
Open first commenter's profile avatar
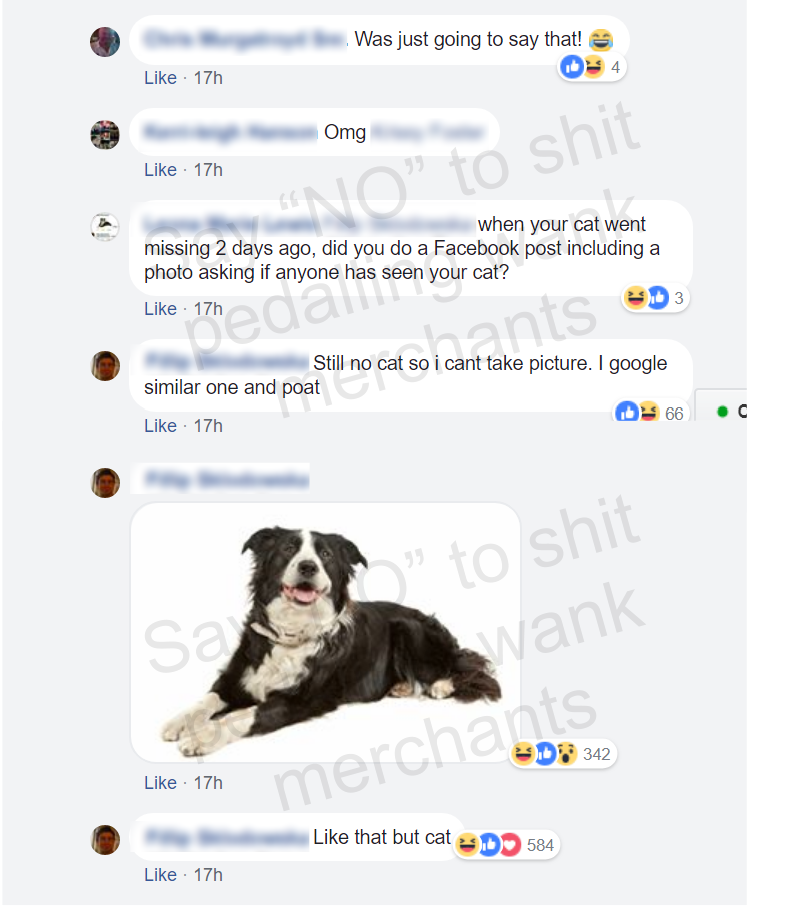click(105, 42)
